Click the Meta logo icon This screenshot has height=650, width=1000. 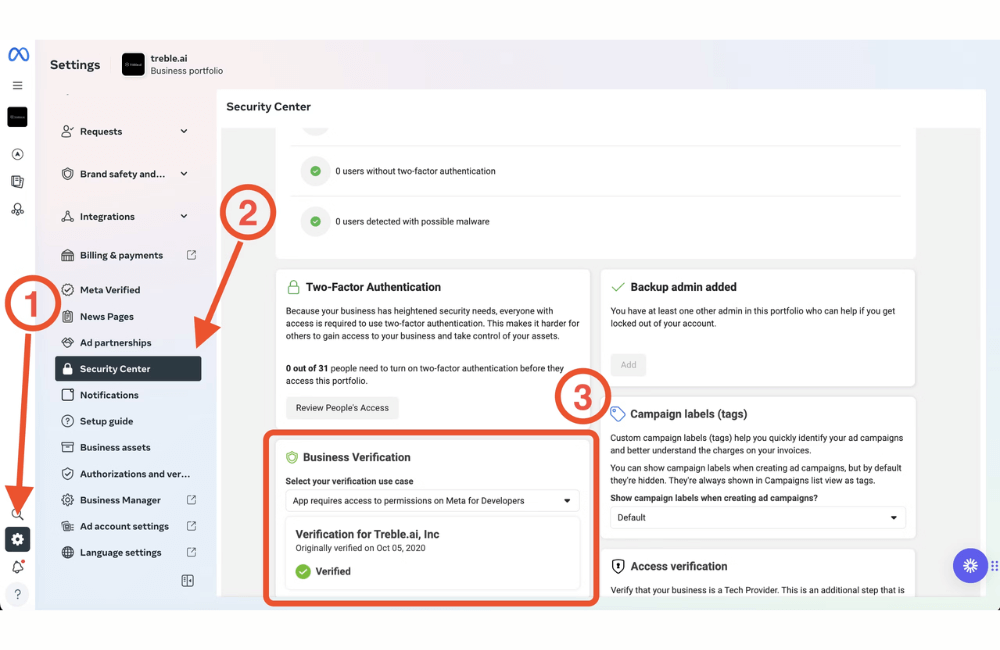(x=18, y=55)
